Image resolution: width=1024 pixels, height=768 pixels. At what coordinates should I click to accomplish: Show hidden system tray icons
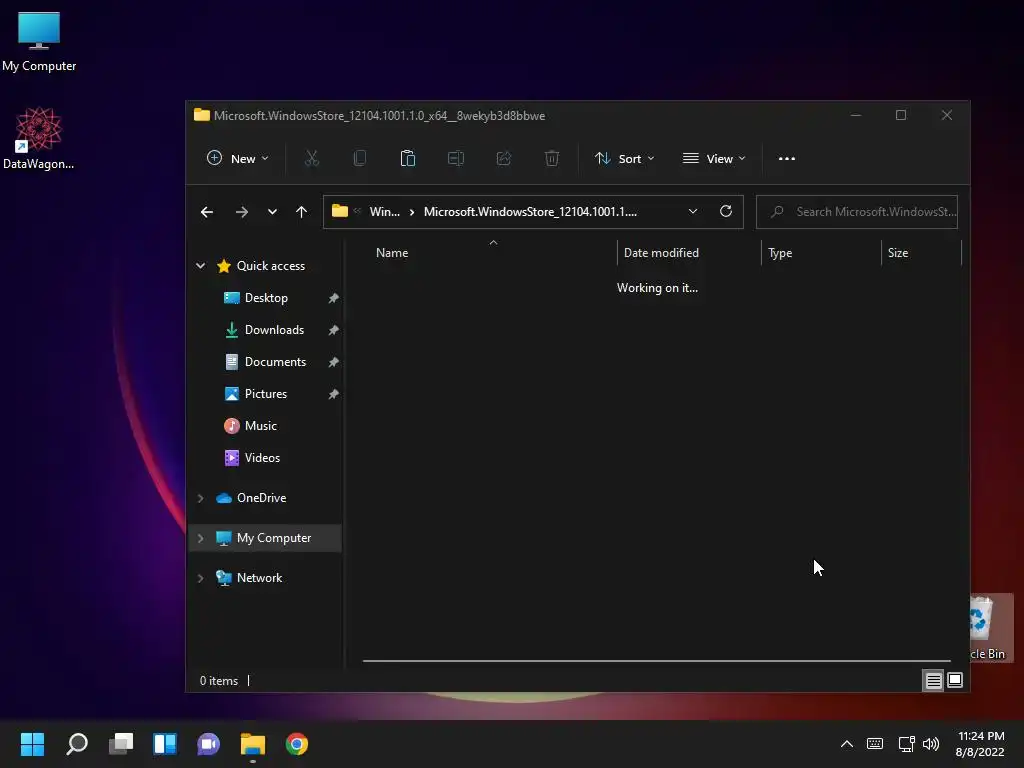click(846, 744)
